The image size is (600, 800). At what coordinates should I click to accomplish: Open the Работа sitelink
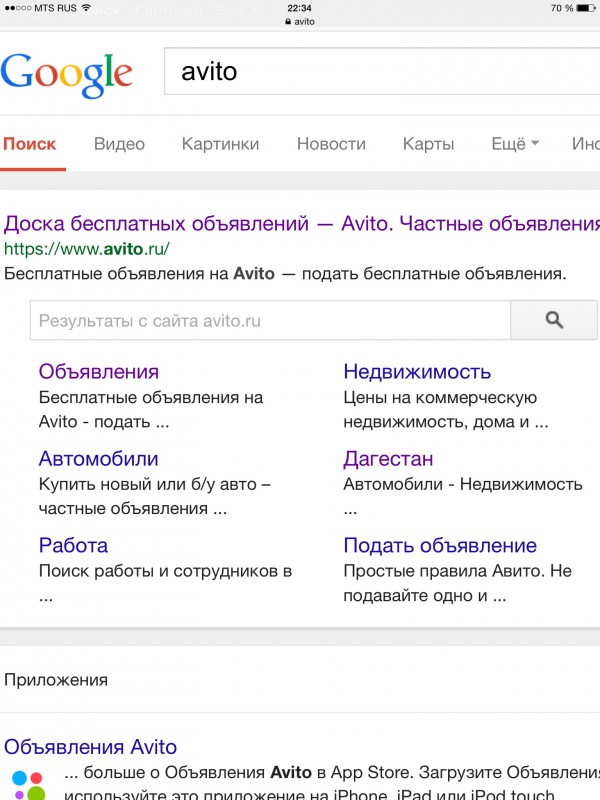click(x=73, y=545)
